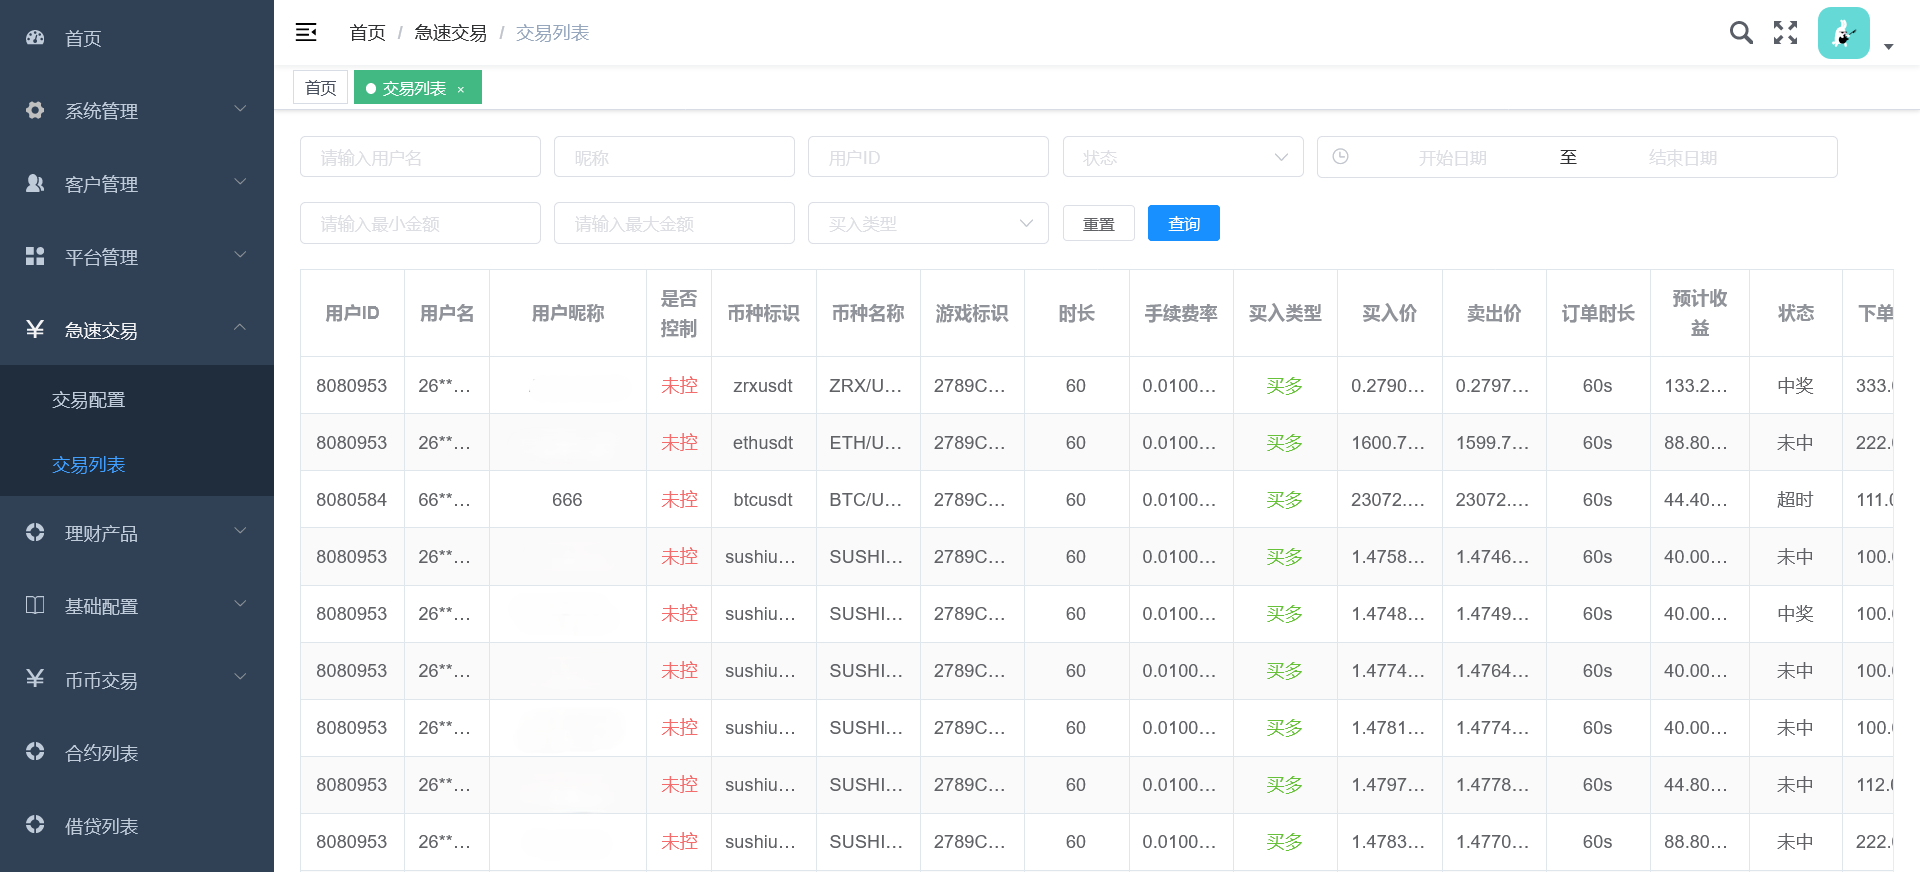Close the 交易列表 tab with x

[461, 90]
